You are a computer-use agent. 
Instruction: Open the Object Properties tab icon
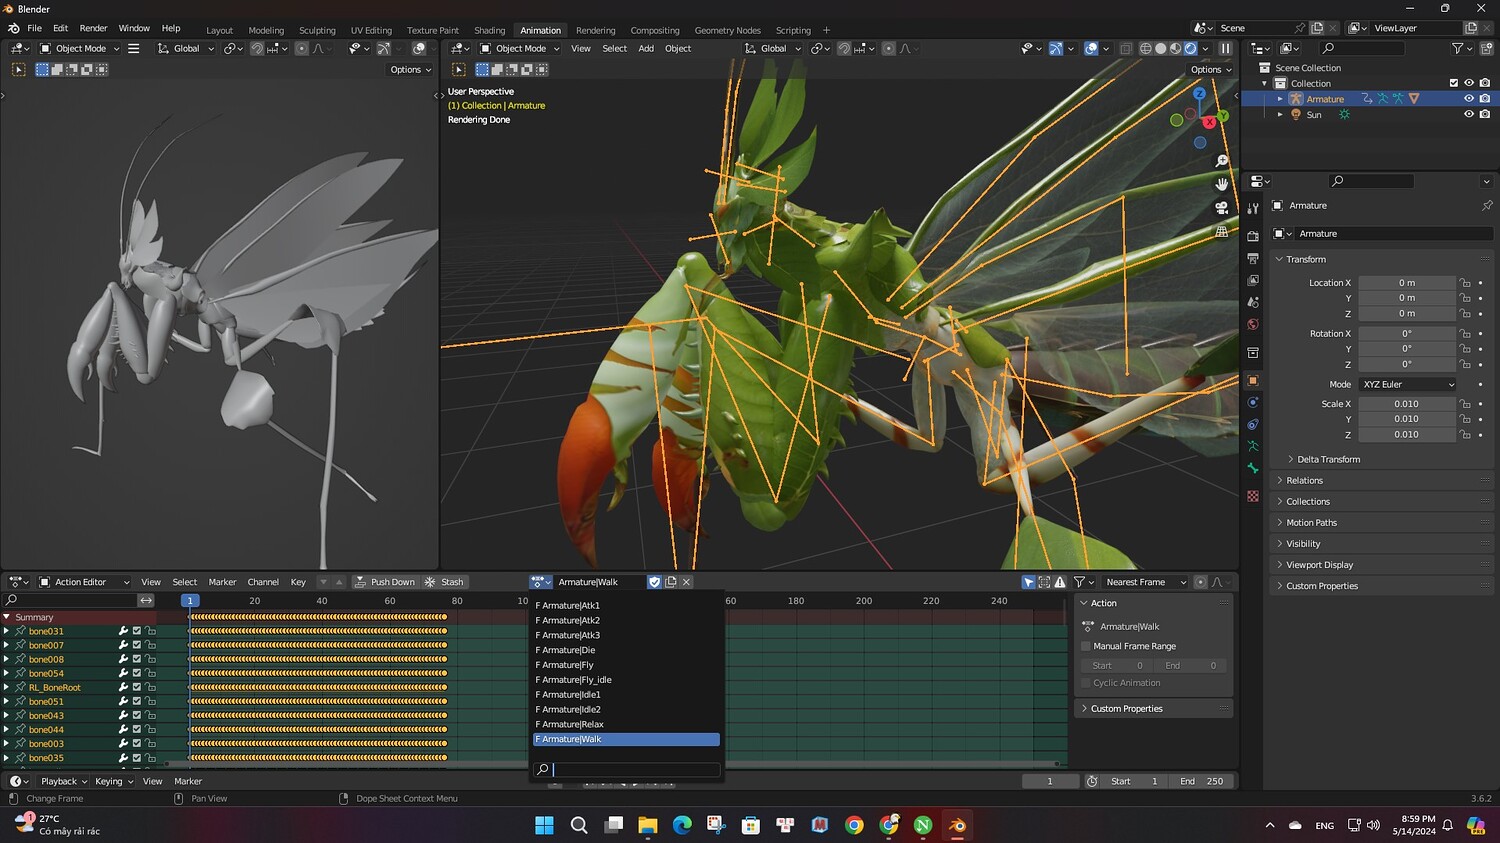(1253, 381)
